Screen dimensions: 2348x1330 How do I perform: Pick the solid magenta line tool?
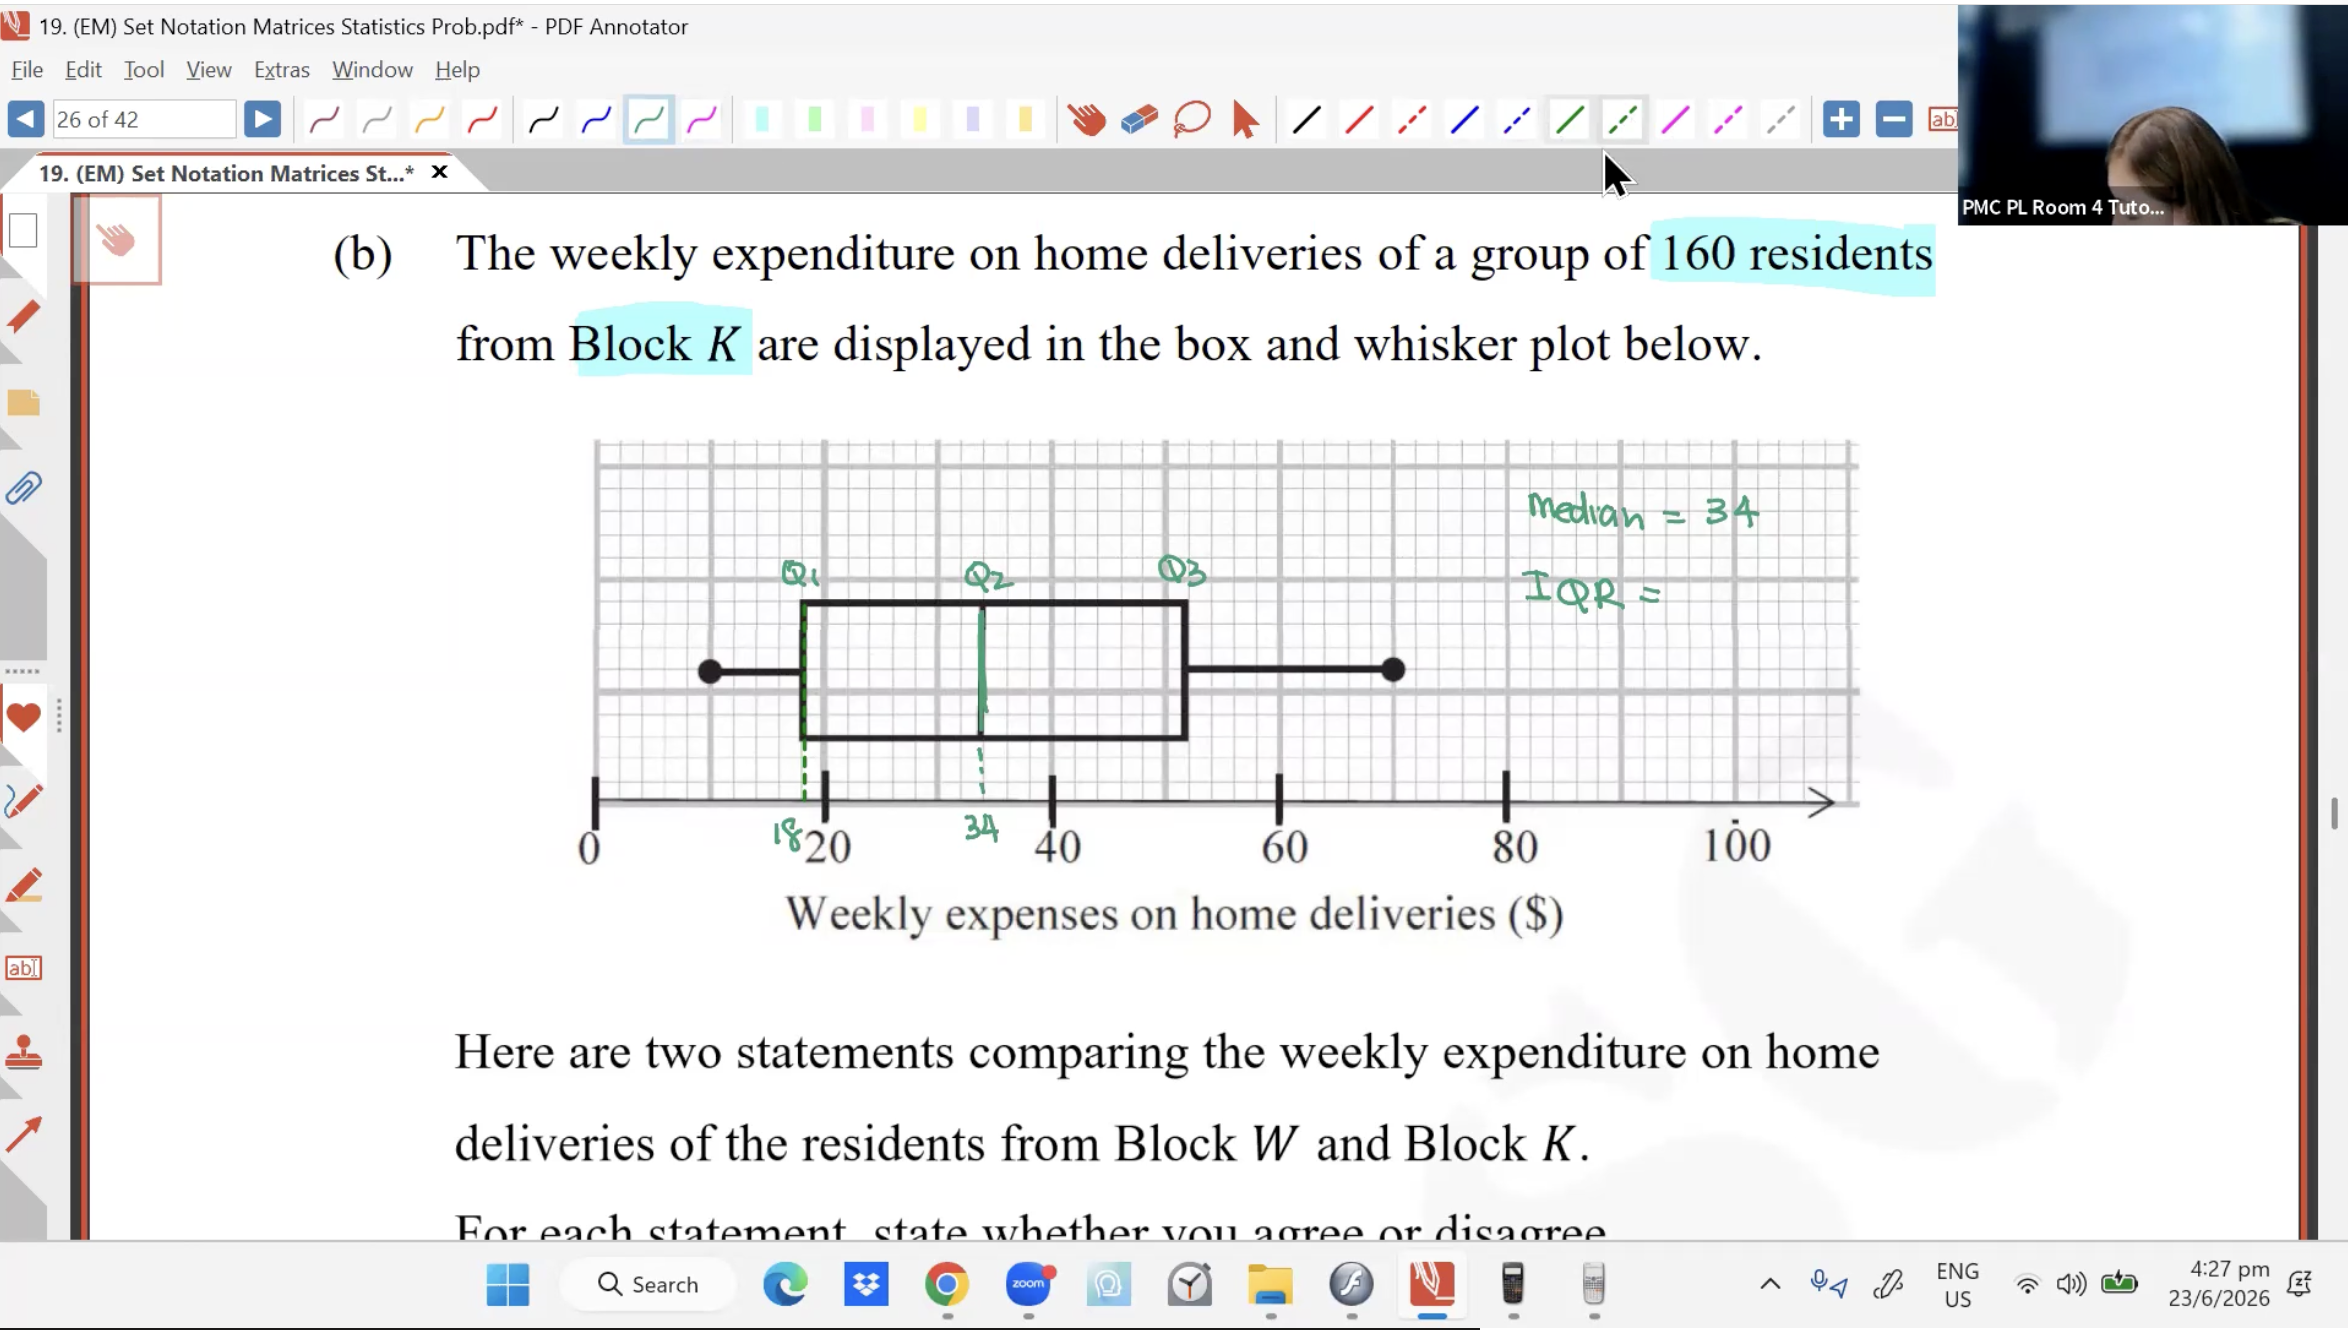(1675, 120)
